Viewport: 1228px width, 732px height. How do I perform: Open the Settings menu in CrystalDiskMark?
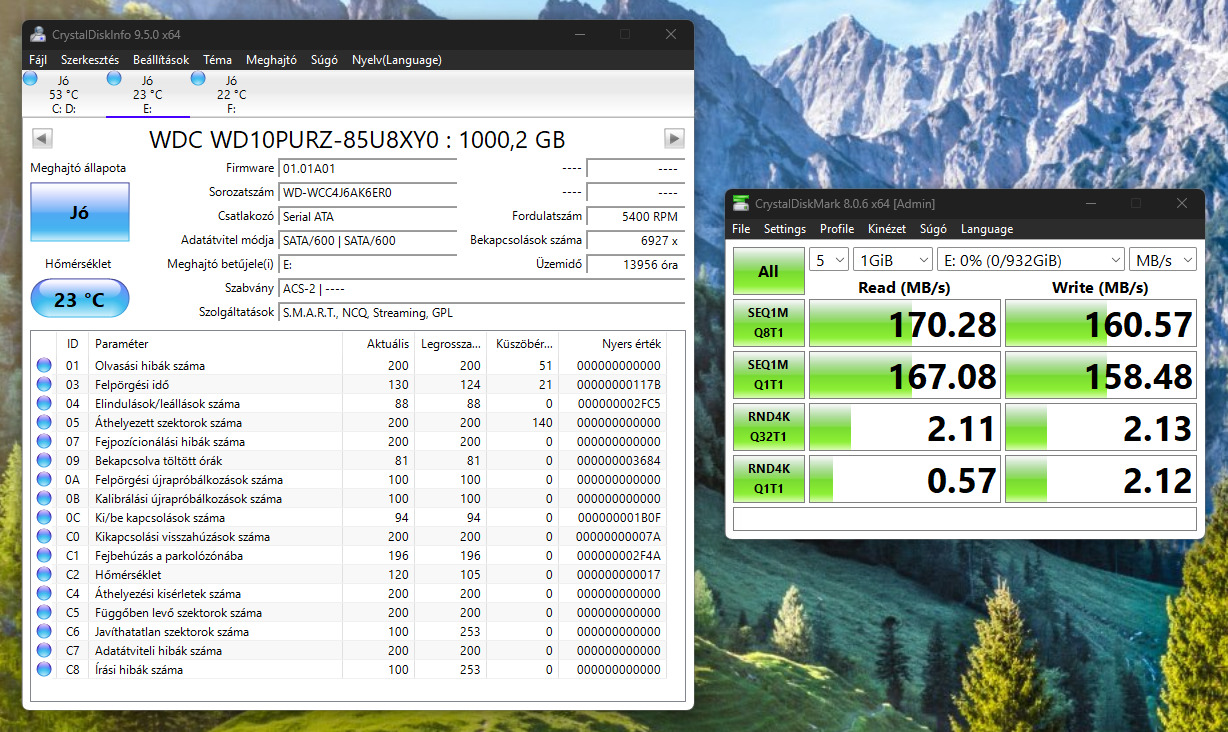point(785,229)
